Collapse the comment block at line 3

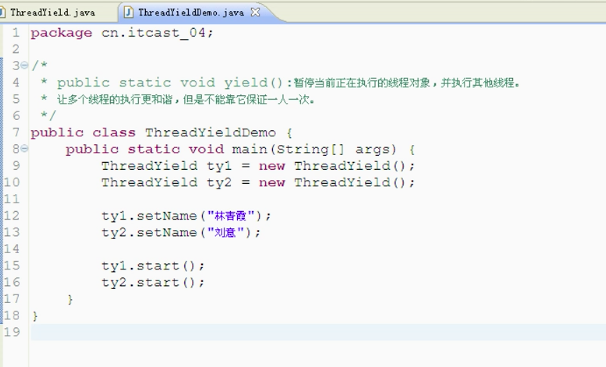tap(24, 65)
